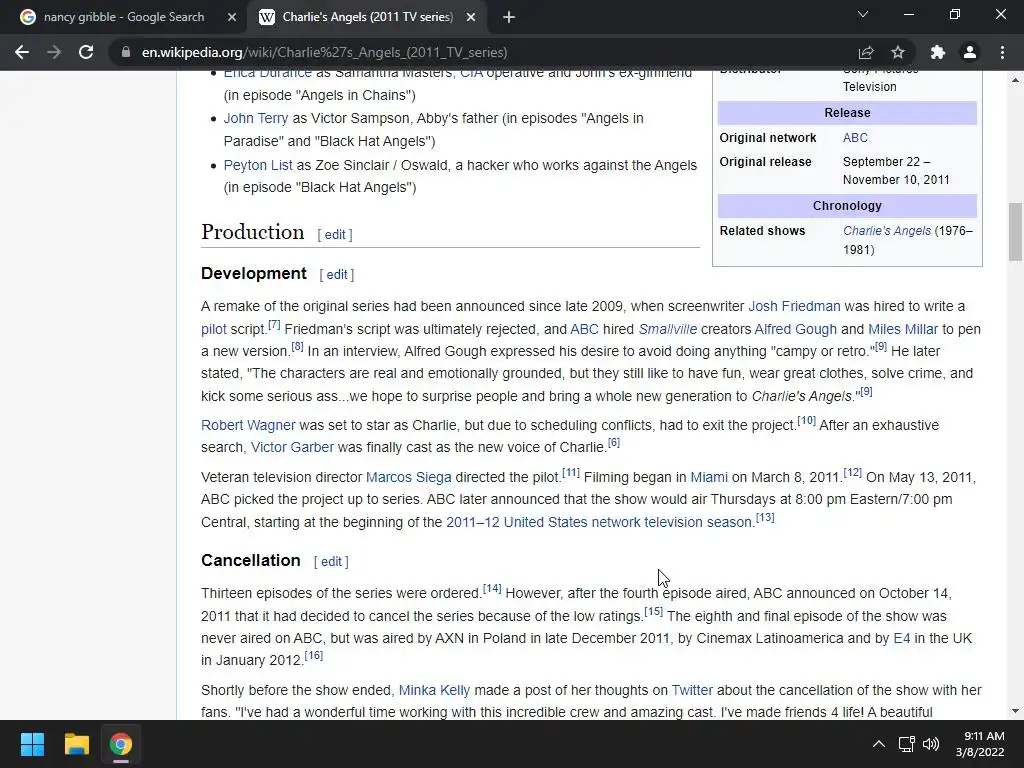
Task: Select the Charlie's Angels (2011 TV series) tab
Action: click(x=367, y=17)
